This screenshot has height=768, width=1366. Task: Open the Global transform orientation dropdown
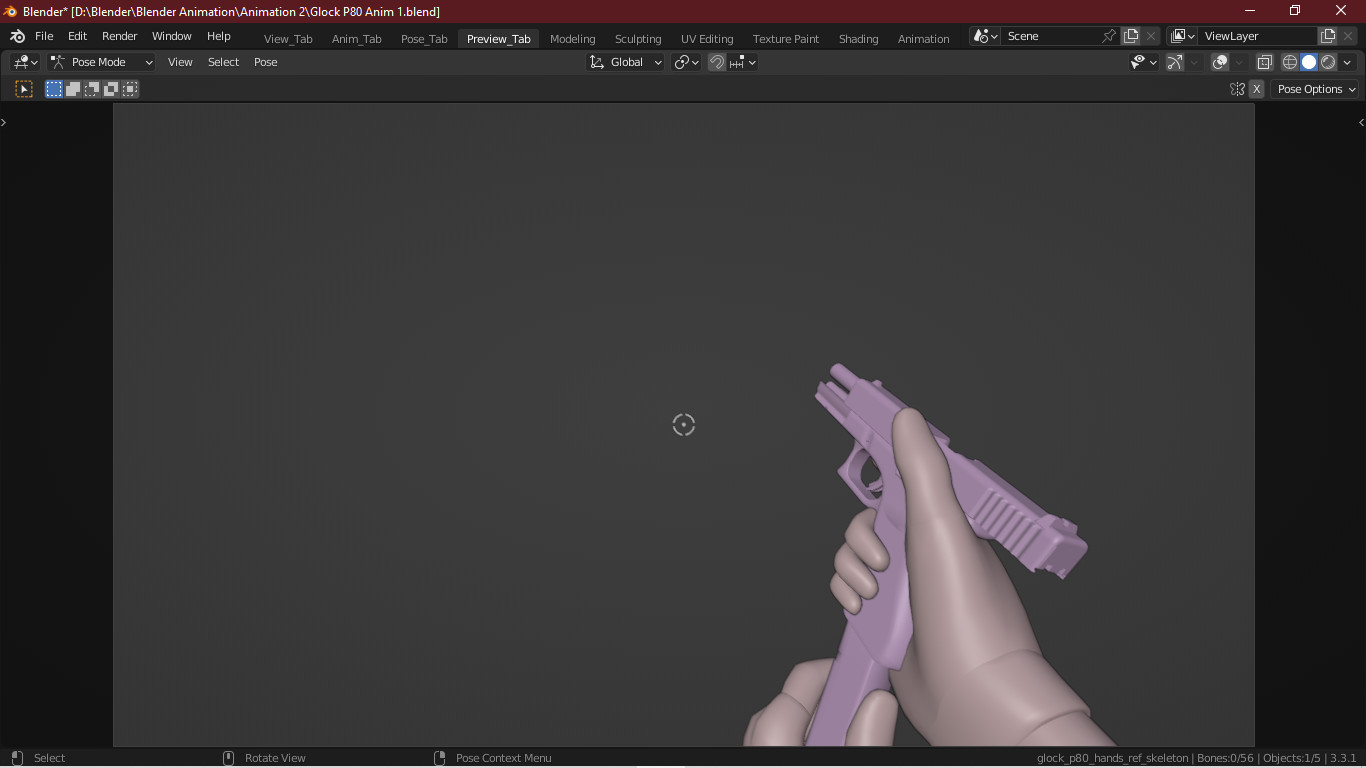click(x=625, y=61)
